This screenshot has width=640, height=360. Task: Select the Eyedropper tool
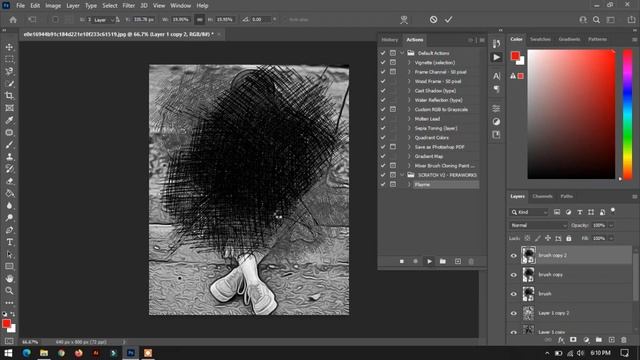[9, 120]
